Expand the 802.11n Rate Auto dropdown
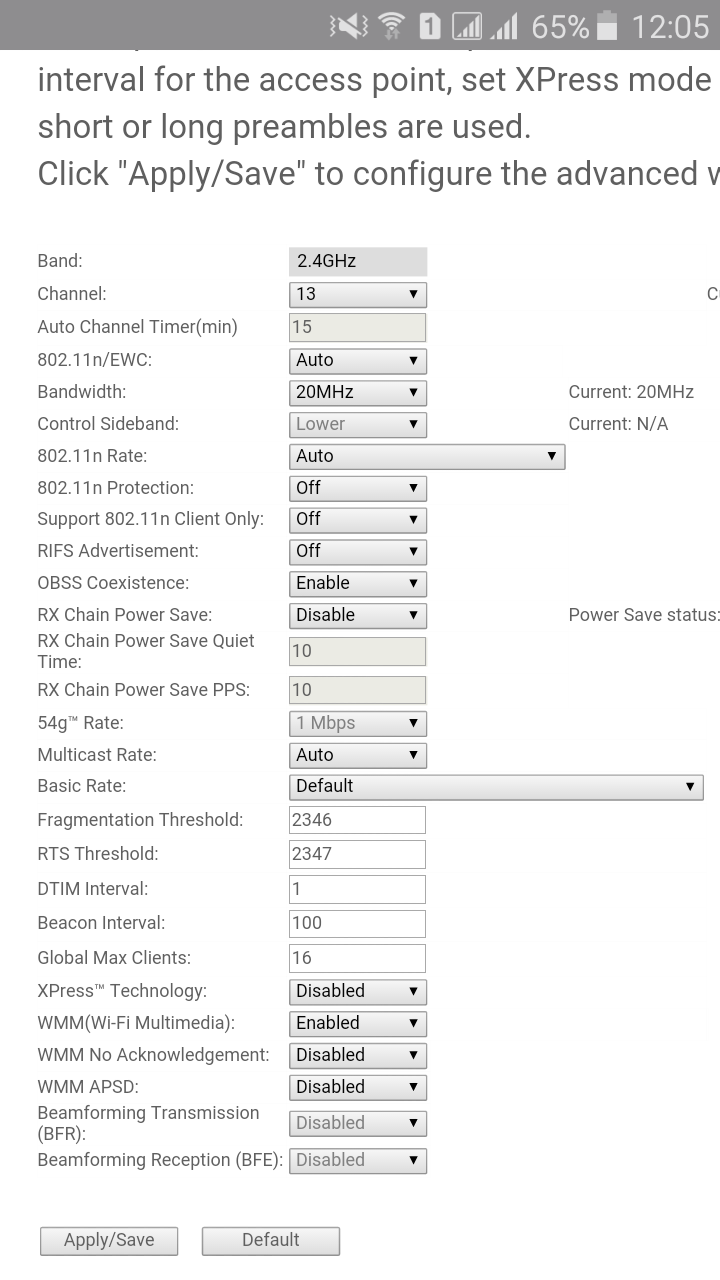Image resolution: width=720 pixels, height=1280 pixels. pos(427,456)
